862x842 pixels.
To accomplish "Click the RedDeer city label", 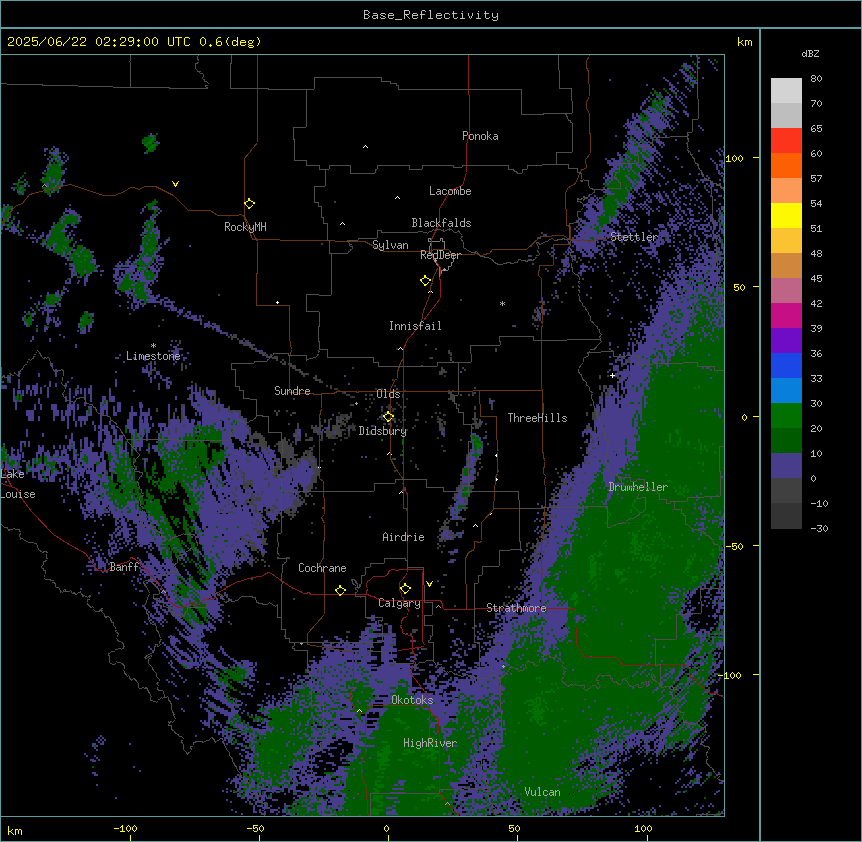I will point(440,255).
